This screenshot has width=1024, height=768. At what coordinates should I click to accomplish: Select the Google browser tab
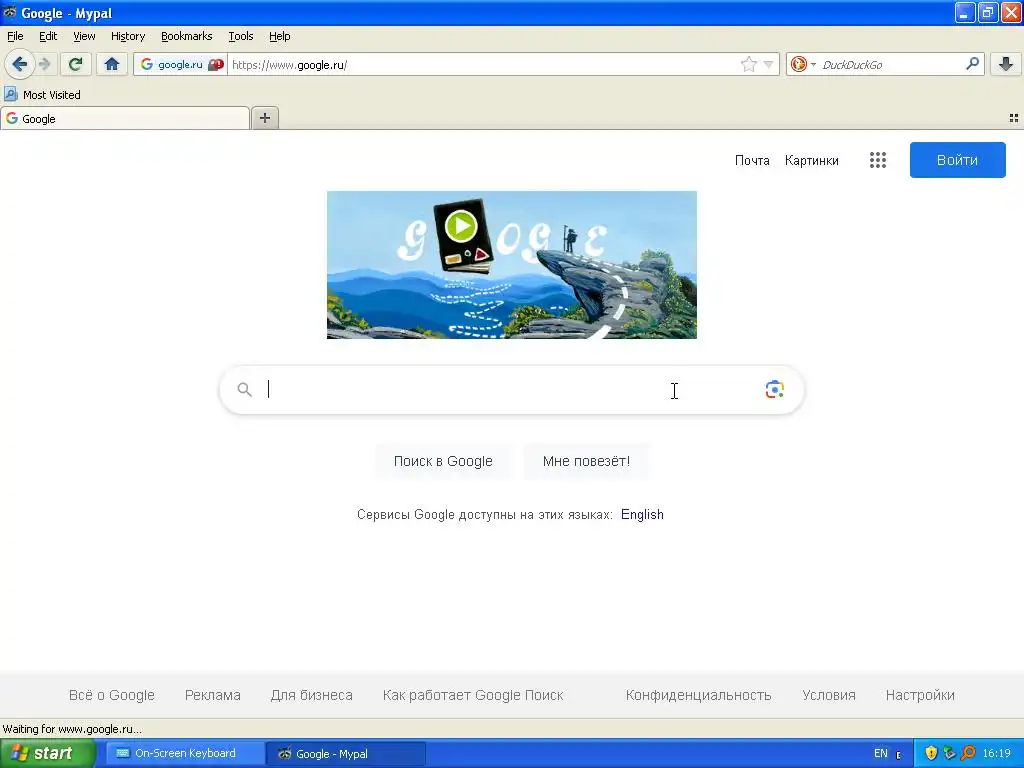125,118
